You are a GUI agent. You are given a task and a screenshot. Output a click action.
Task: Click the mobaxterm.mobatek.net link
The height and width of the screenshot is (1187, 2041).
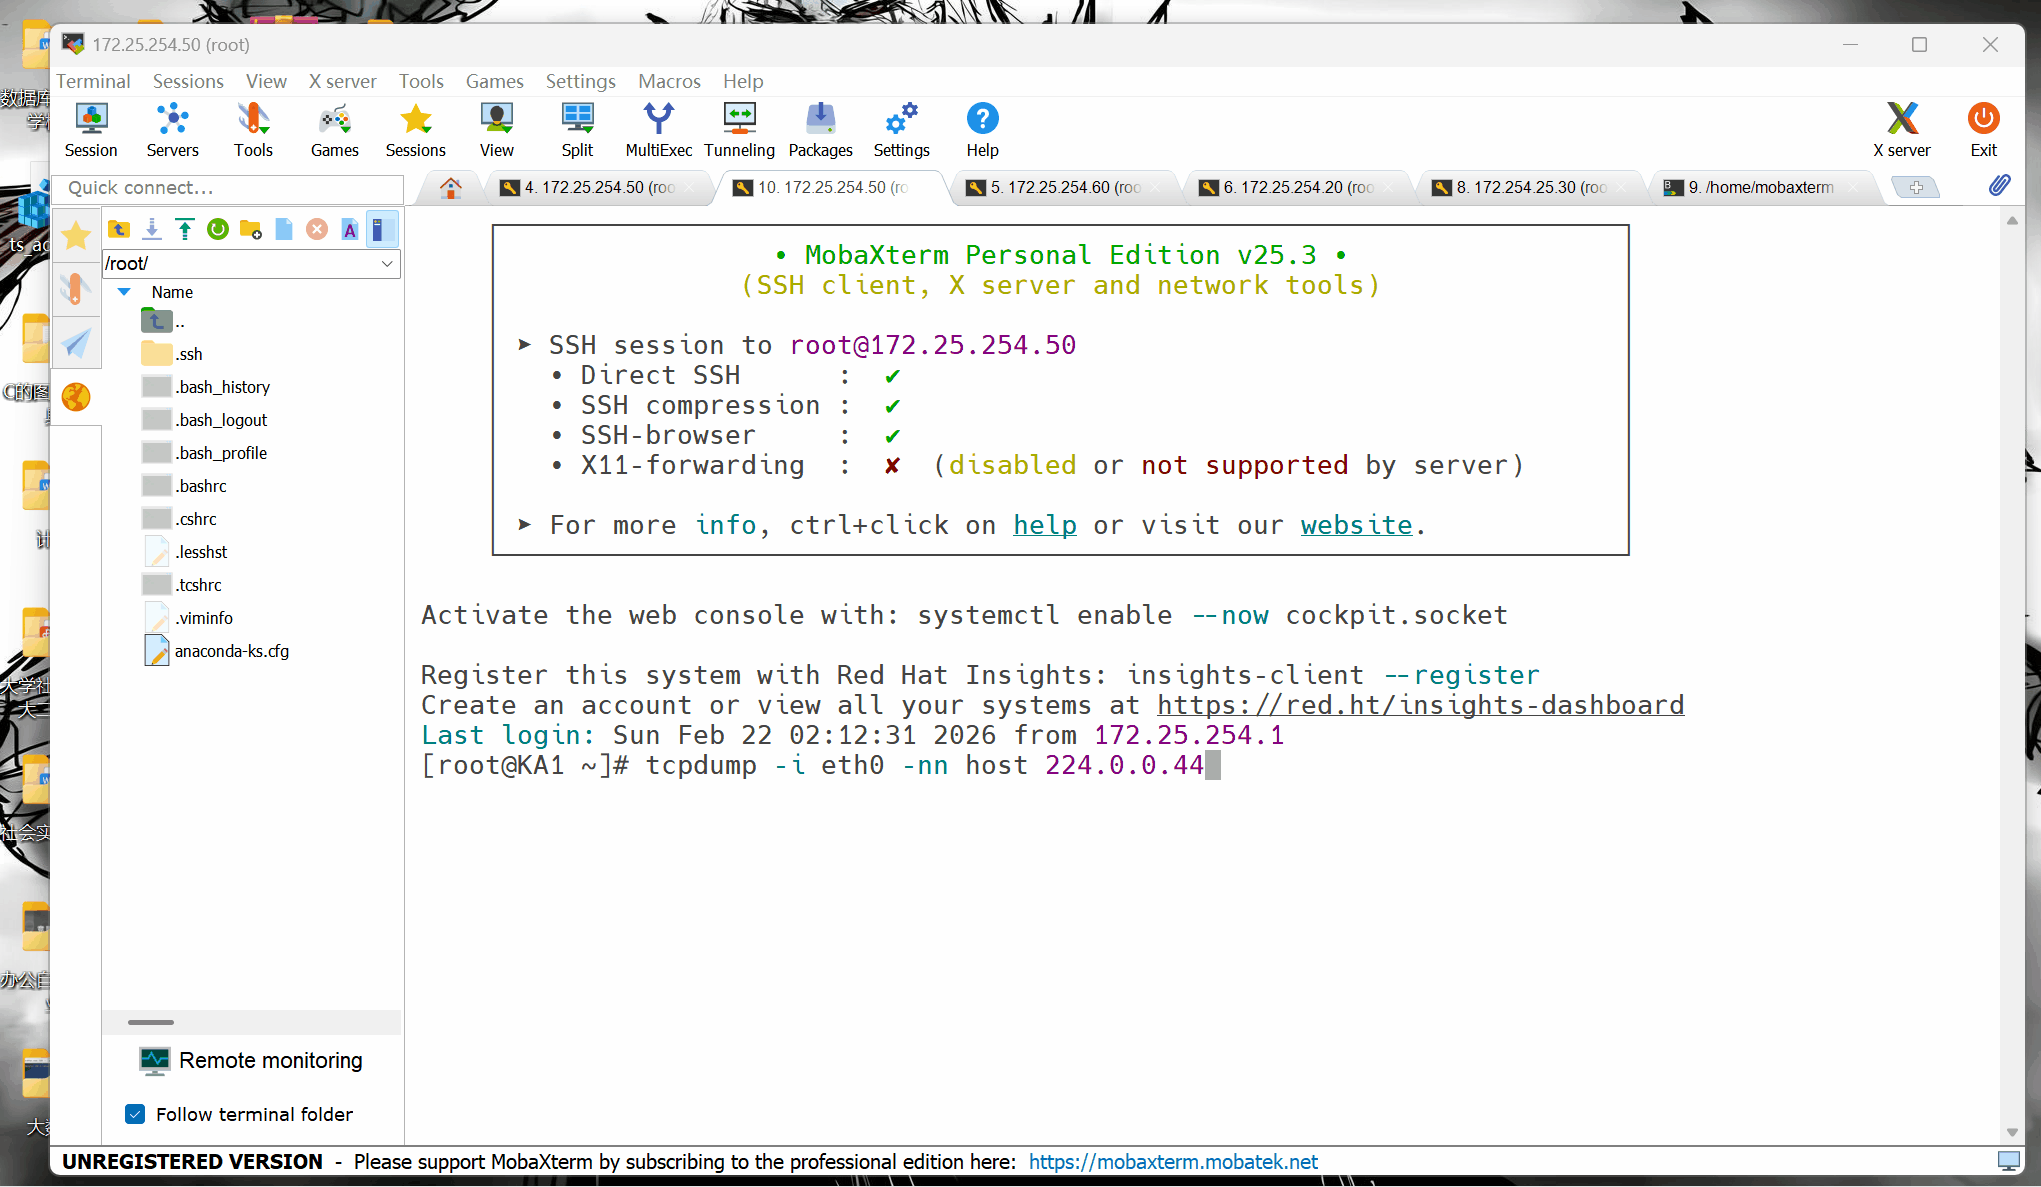1173,1162
